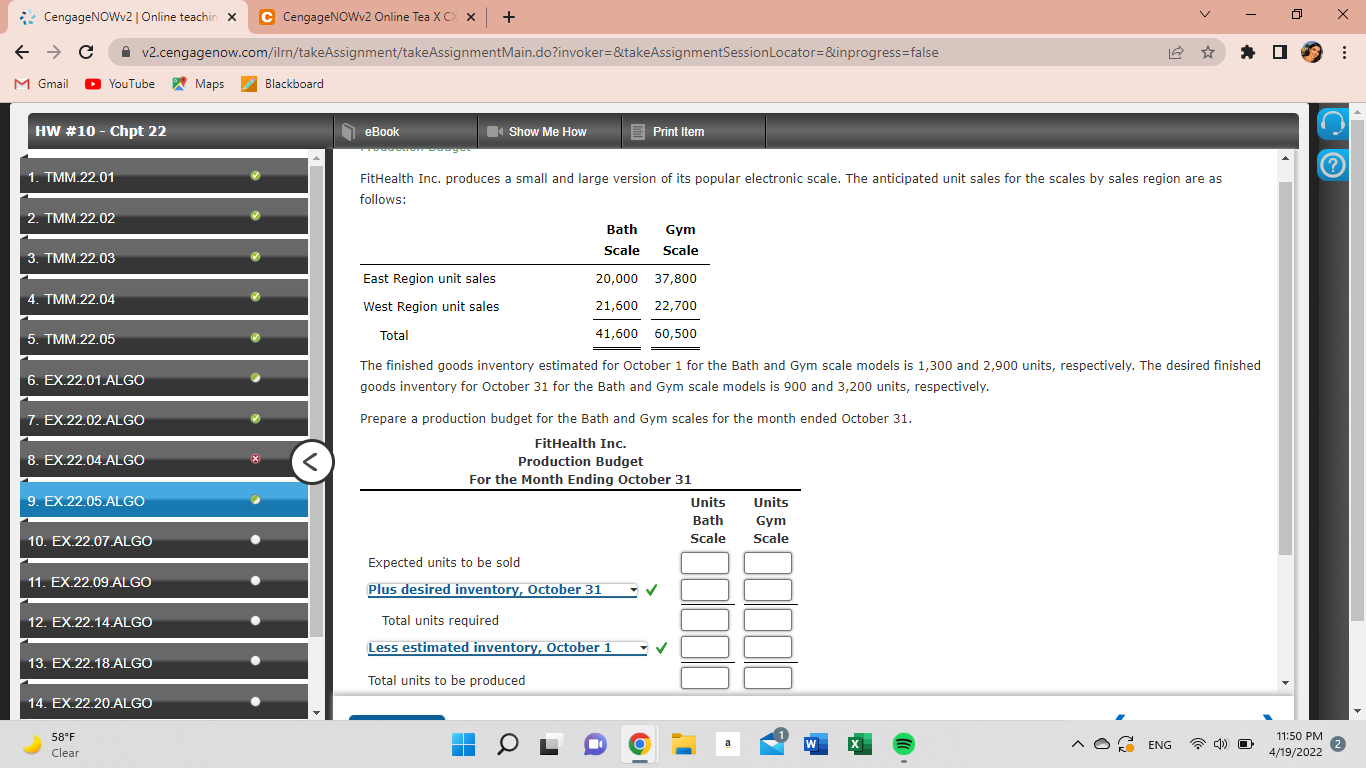Image resolution: width=1366 pixels, height=768 pixels.
Task: Toggle the bookmark star in the address bar
Action: (1208, 51)
